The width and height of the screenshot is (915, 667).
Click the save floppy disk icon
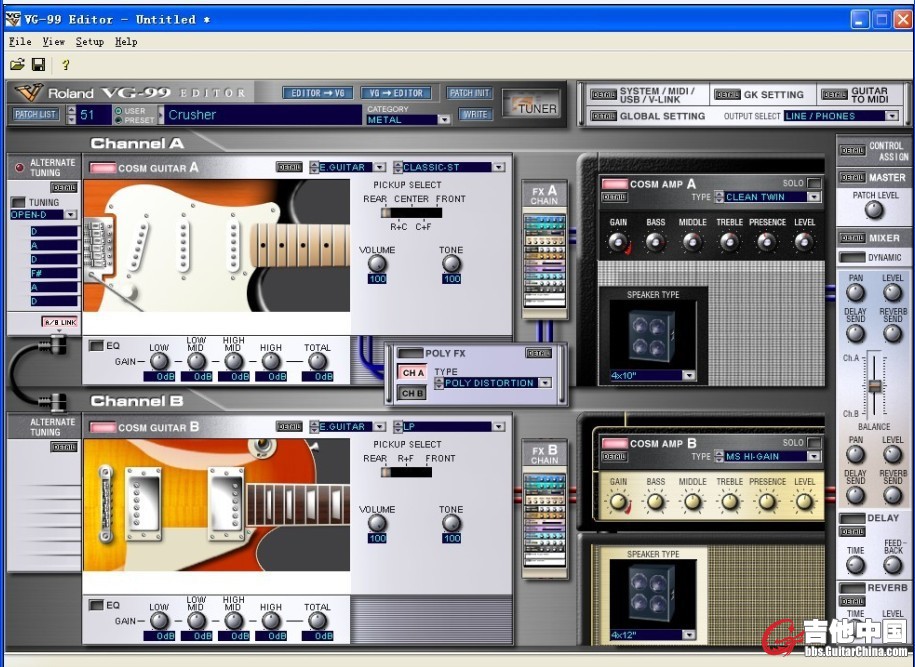point(38,65)
